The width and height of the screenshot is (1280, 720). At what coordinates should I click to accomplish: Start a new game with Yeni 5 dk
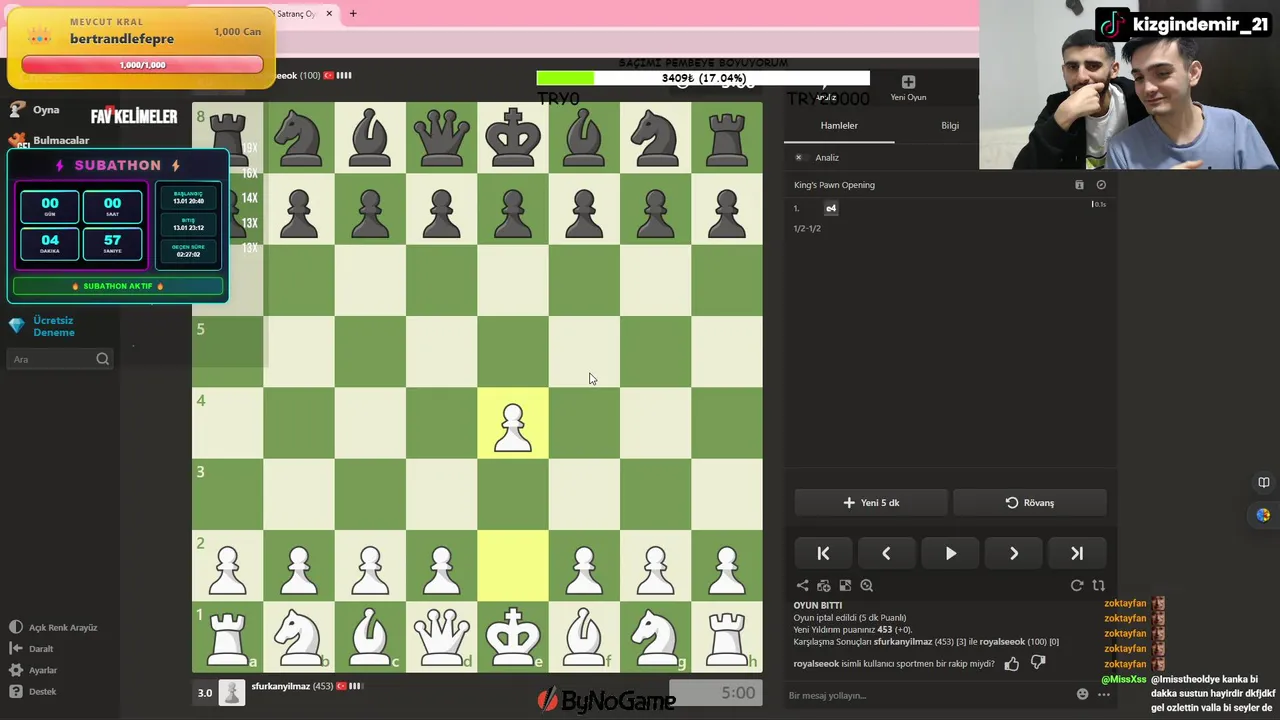coord(871,503)
